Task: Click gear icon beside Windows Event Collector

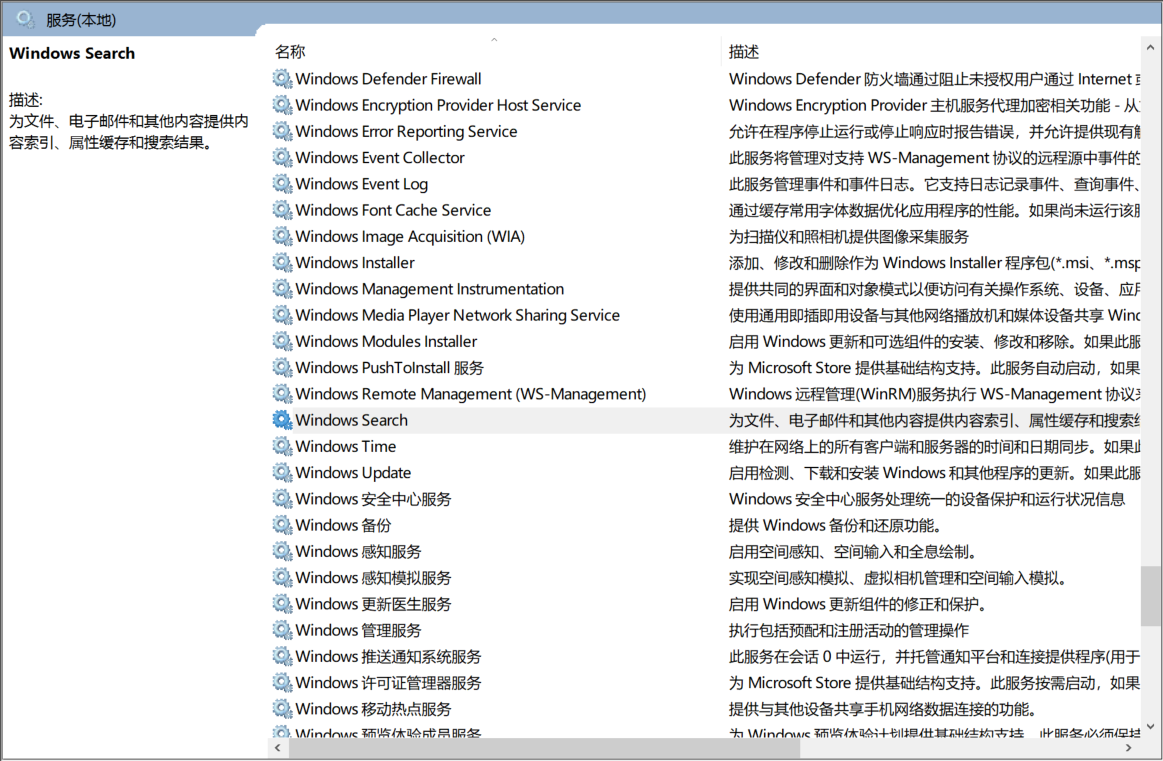Action: point(282,157)
